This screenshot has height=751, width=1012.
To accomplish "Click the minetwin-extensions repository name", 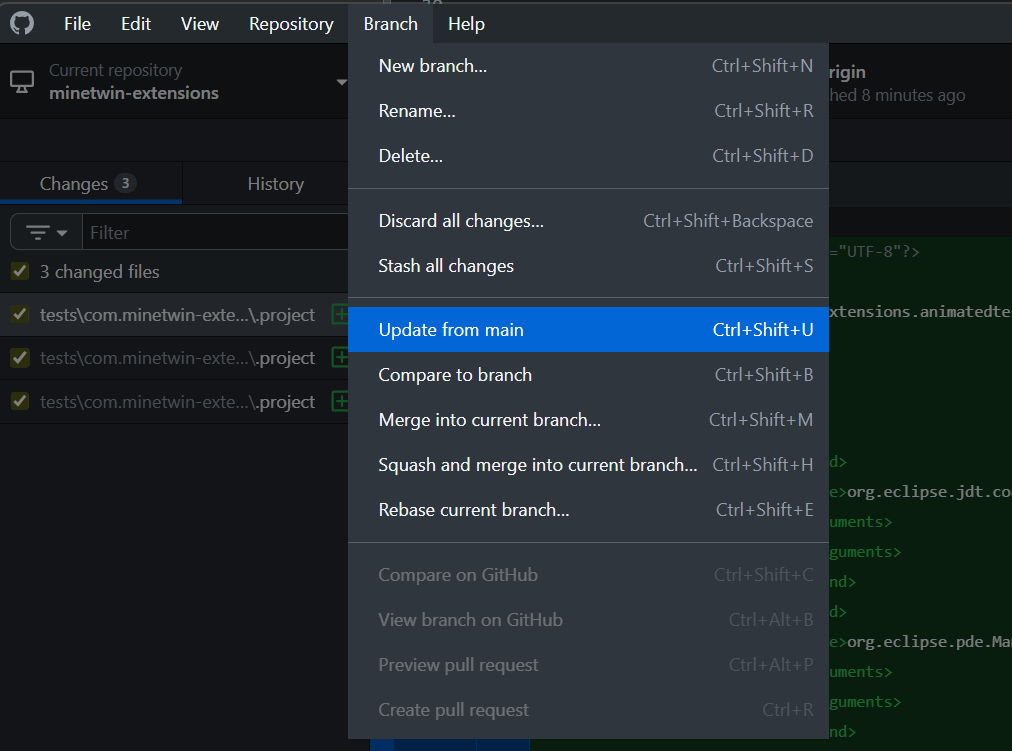I will pyautogui.click(x=134, y=93).
